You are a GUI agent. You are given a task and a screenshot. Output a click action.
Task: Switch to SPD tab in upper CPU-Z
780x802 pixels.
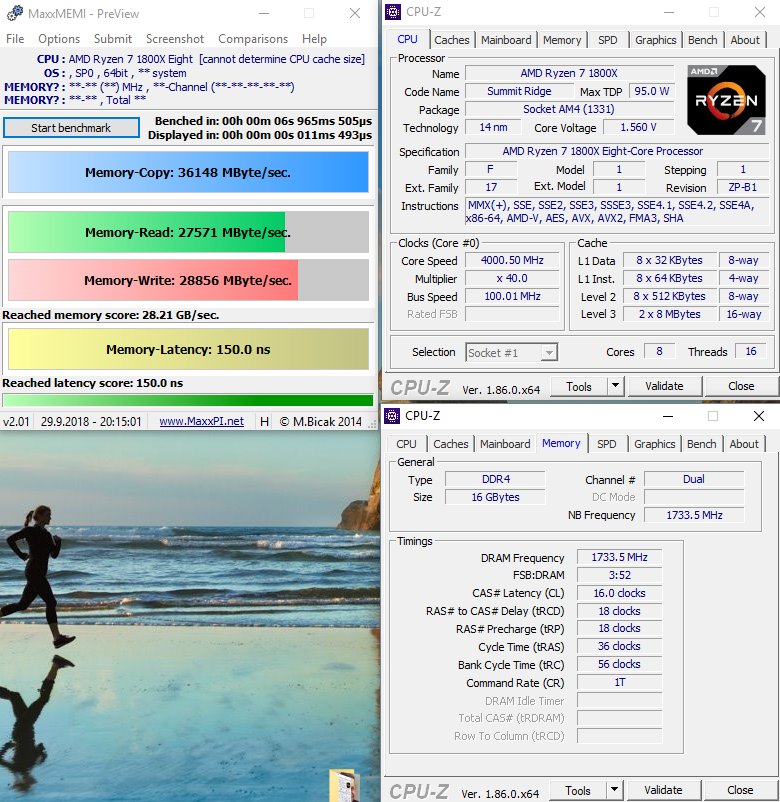tap(607, 40)
